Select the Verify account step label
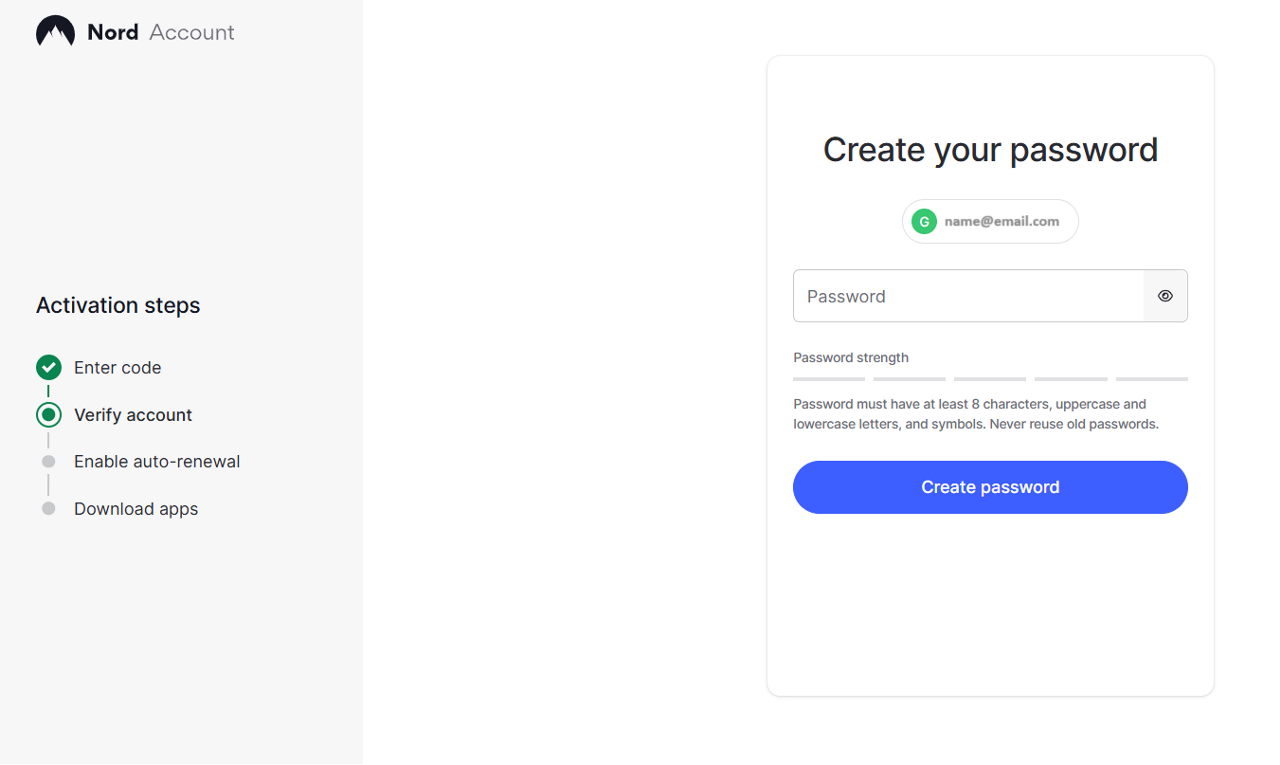Viewport: 1280px width, 765px height. 133,415
